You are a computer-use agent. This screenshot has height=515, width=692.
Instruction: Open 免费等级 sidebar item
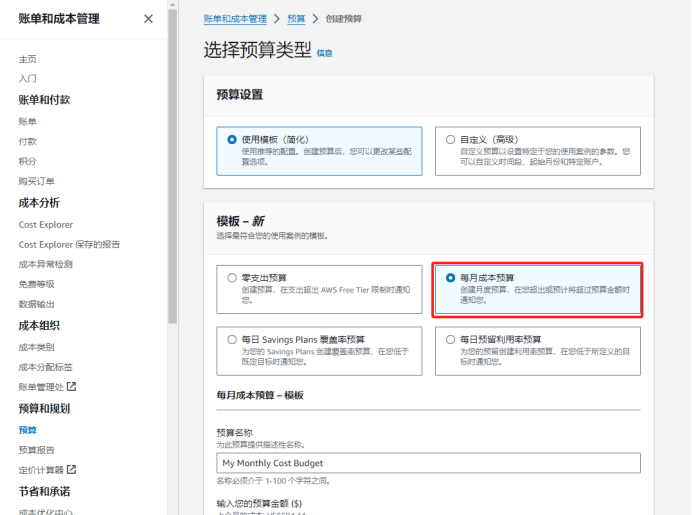point(37,284)
